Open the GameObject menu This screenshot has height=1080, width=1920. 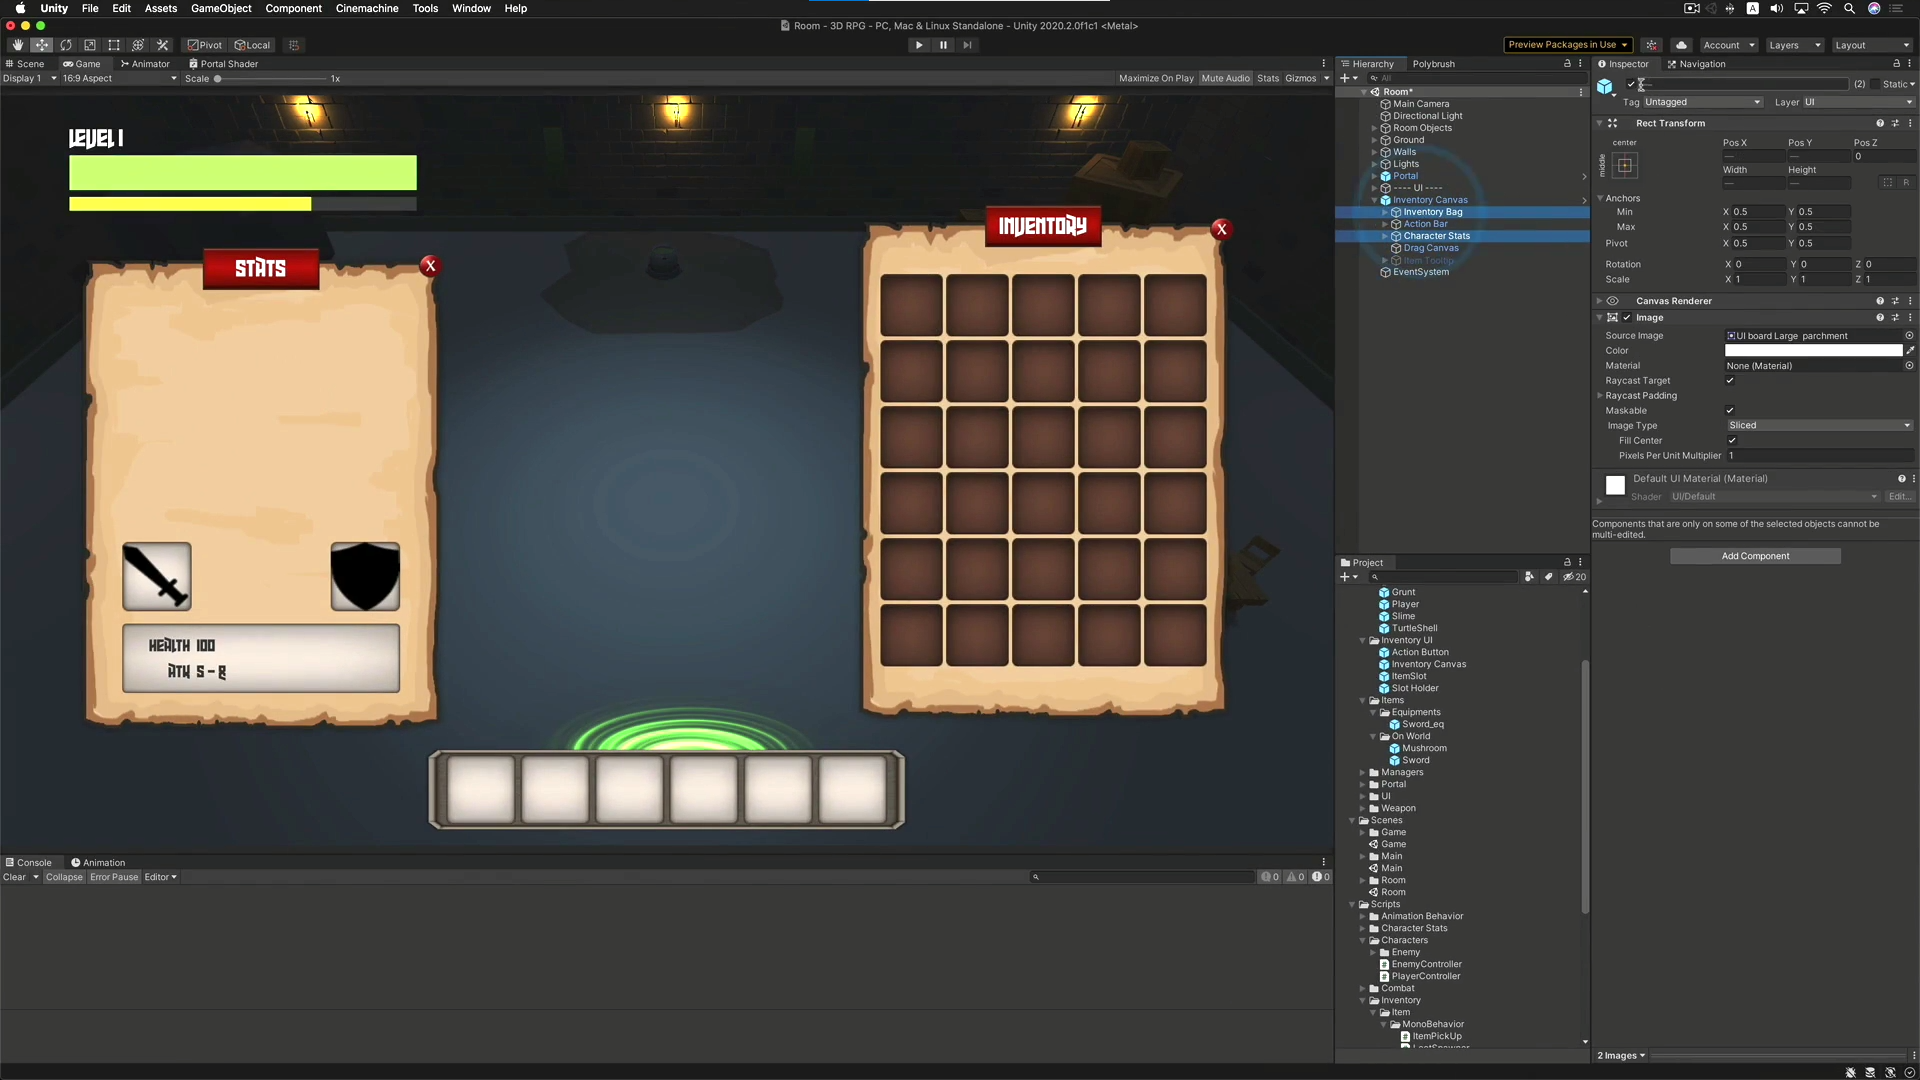coord(221,8)
